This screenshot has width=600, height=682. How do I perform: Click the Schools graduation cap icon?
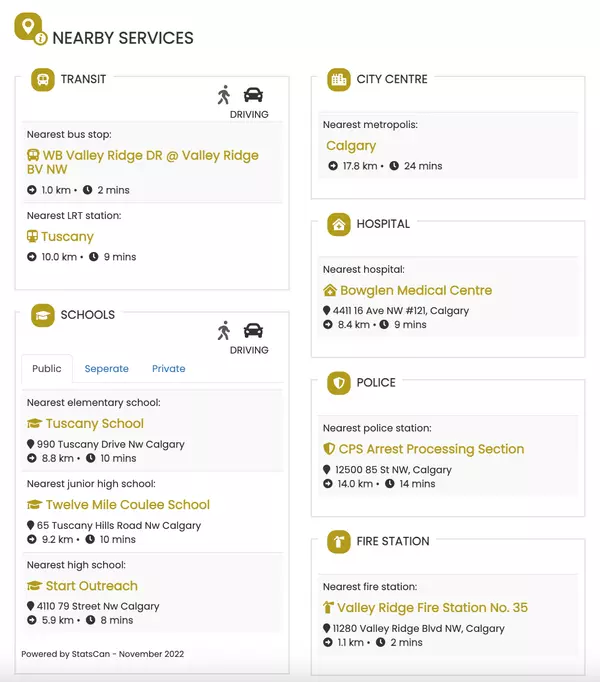click(x=43, y=315)
